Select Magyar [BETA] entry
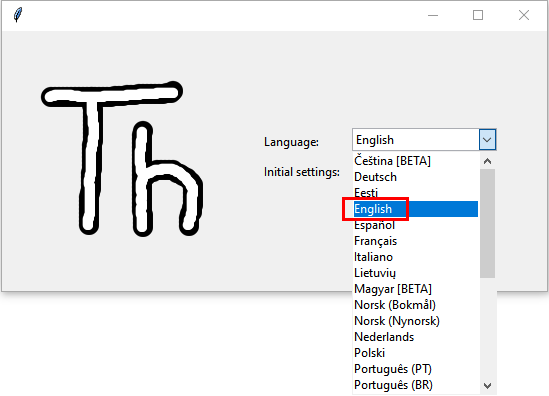This screenshot has width=549, height=396. [x=416, y=289]
